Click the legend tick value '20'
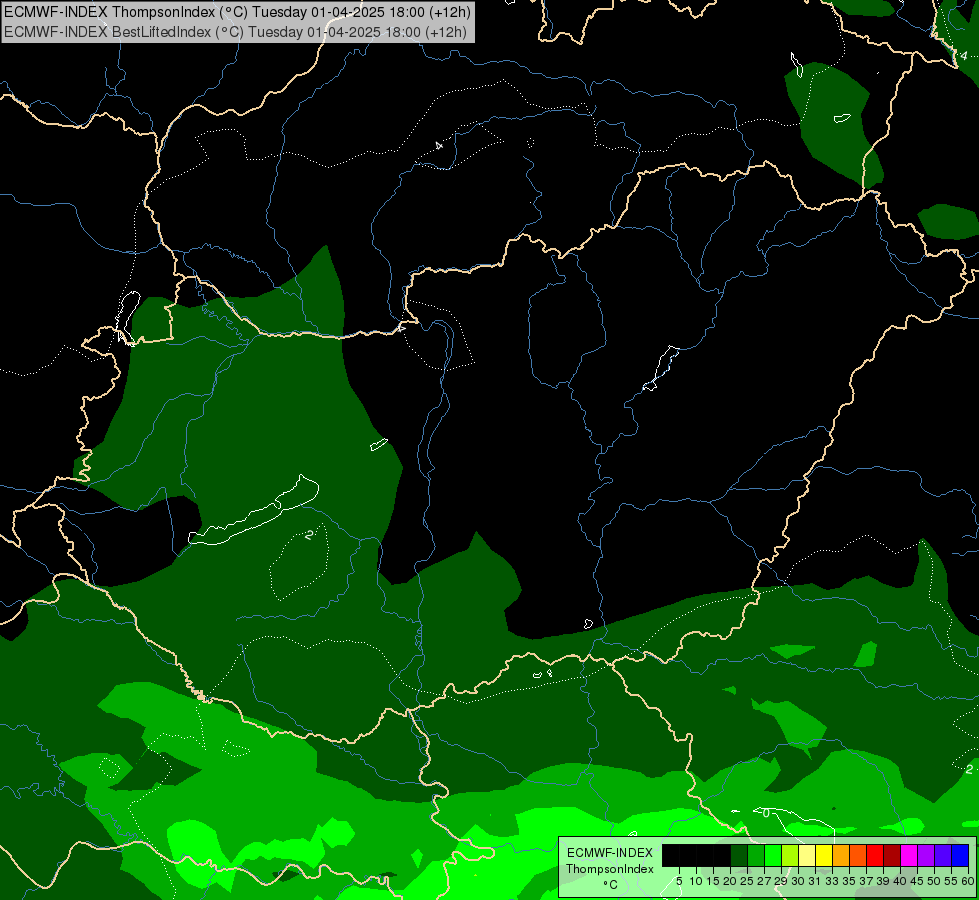This screenshot has width=979, height=900. tap(730, 881)
